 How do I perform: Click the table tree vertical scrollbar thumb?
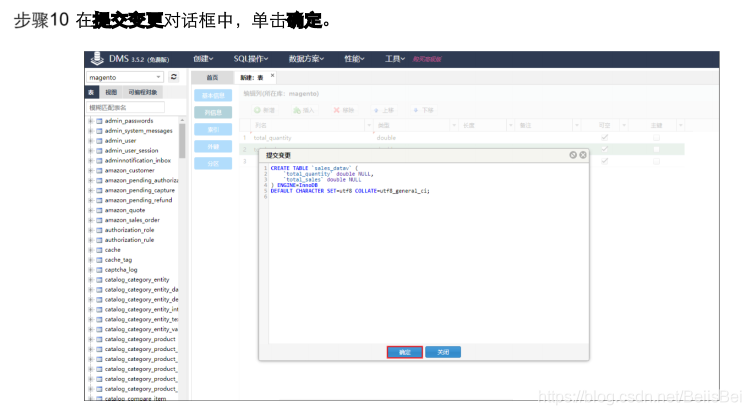coord(182,140)
